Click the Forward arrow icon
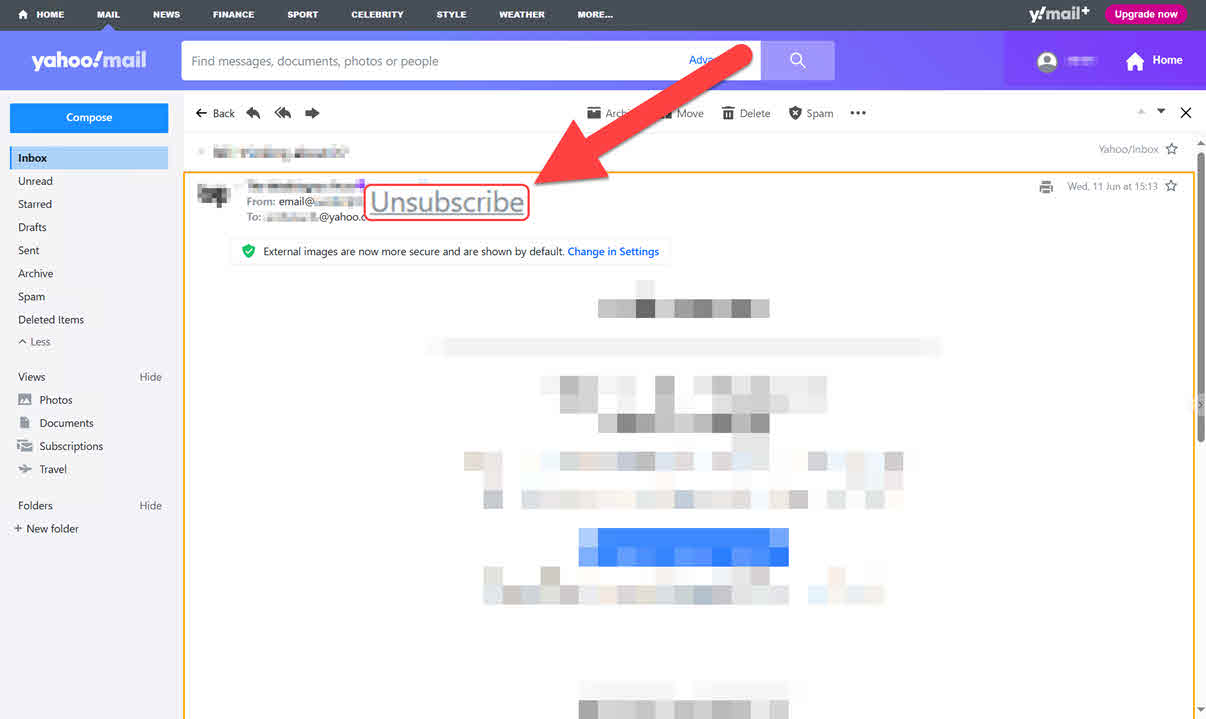Screen dimensions: 1206x719 point(312,113)
